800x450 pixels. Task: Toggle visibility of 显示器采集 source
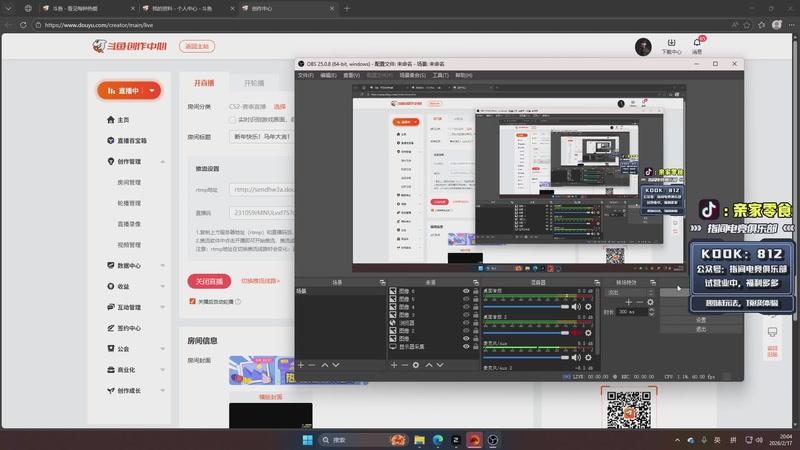click(466, 346)
